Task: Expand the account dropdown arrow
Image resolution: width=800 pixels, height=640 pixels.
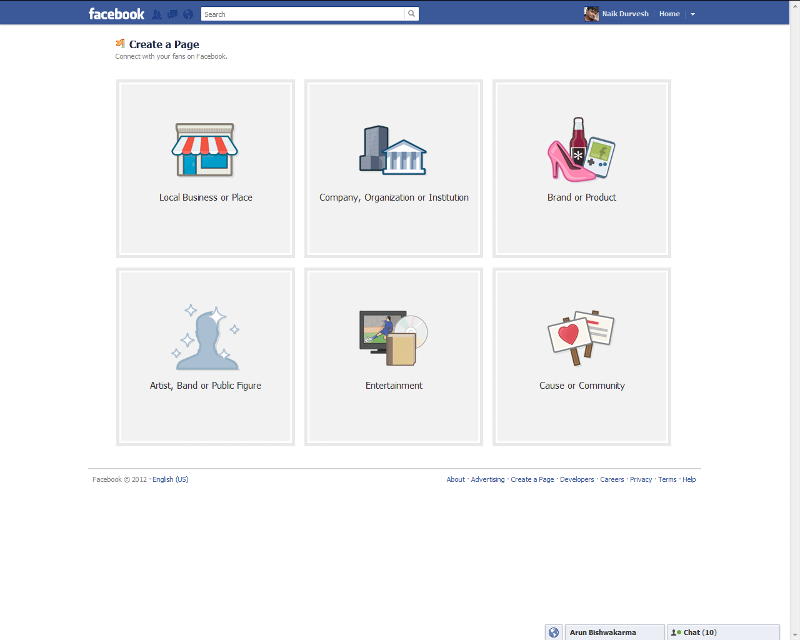Action: click(693, 14)
